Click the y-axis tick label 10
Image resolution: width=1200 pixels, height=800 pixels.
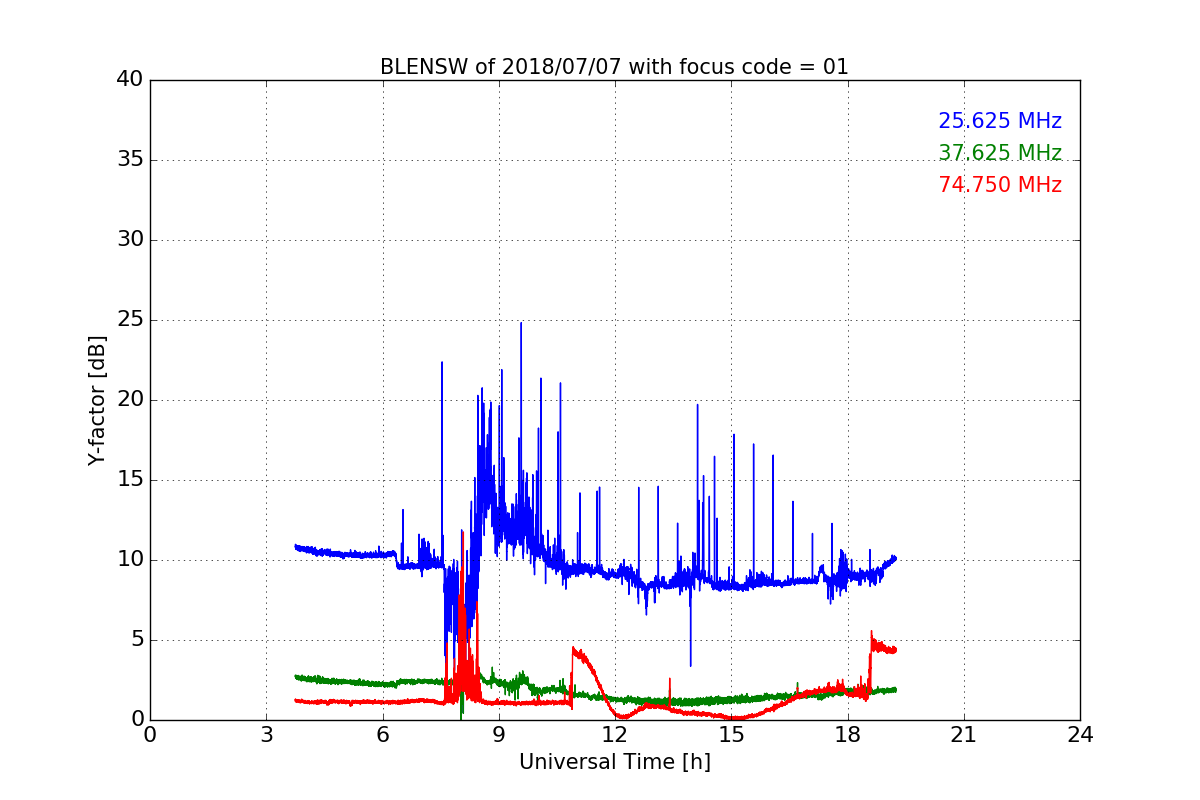129,560
